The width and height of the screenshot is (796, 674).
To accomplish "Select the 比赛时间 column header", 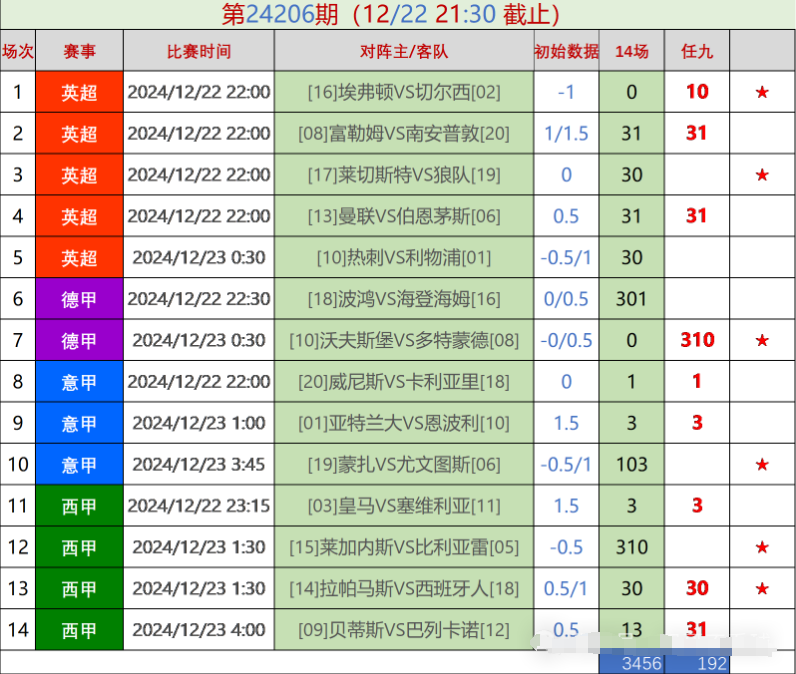I will click(x=198, y=51).
